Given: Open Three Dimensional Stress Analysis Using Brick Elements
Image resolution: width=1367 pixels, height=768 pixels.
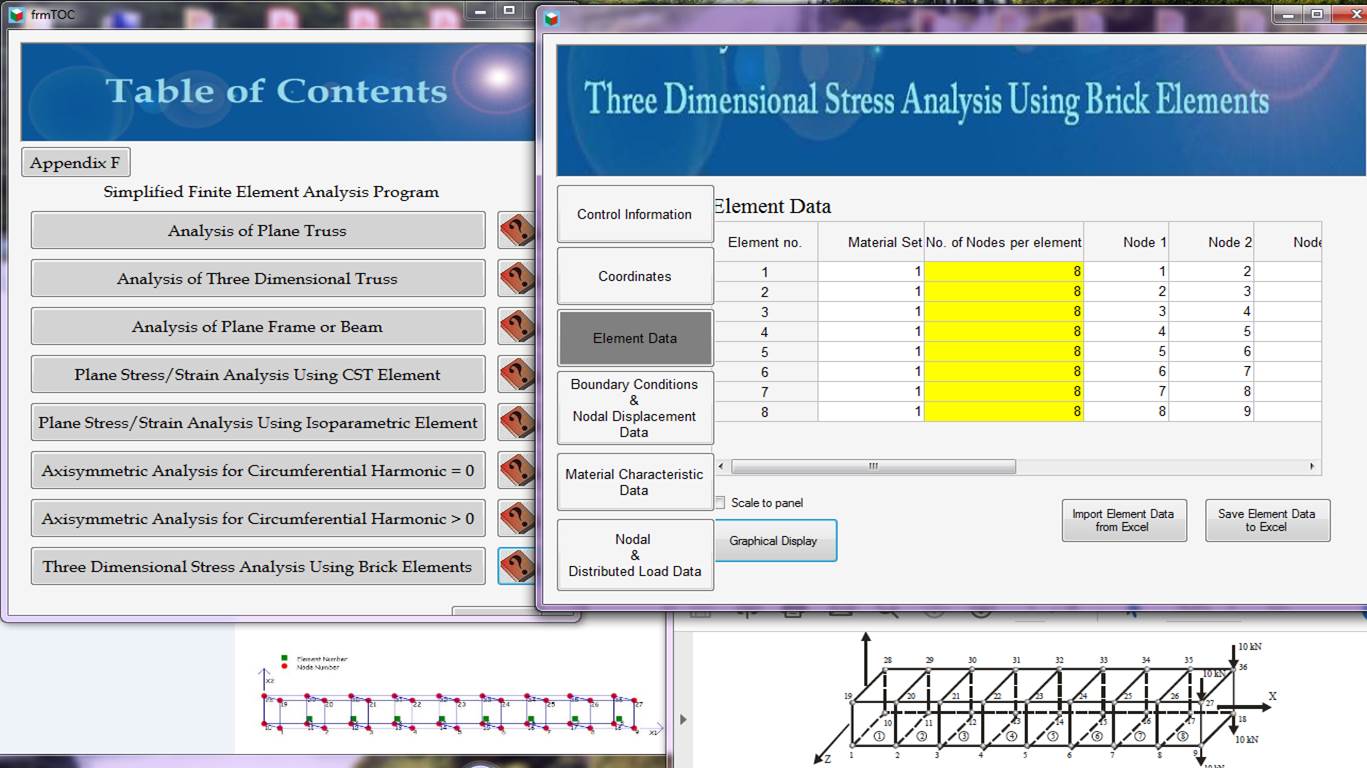Looking at the screenshot, I should click(258, 567).
